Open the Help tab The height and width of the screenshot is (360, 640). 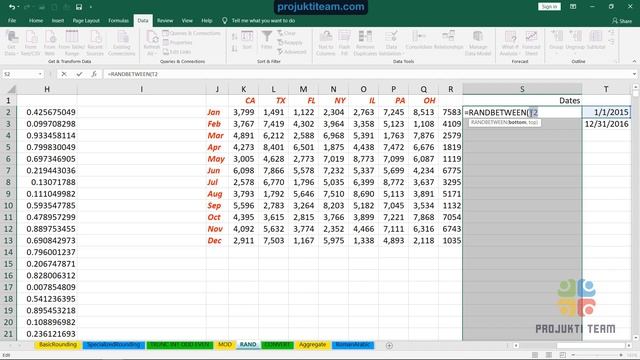pyautogui.click(x=207, y=20)
